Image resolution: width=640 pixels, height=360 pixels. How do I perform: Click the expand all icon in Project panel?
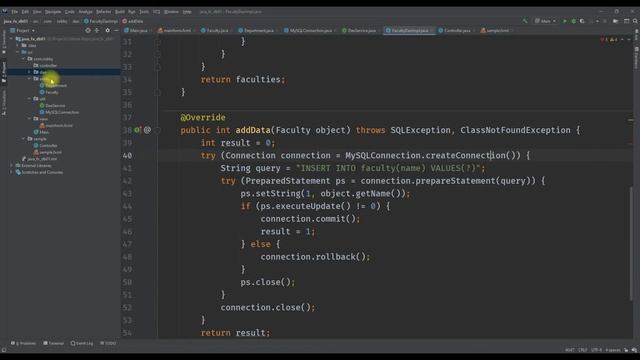pyautogui.click(x=97, y=31)
